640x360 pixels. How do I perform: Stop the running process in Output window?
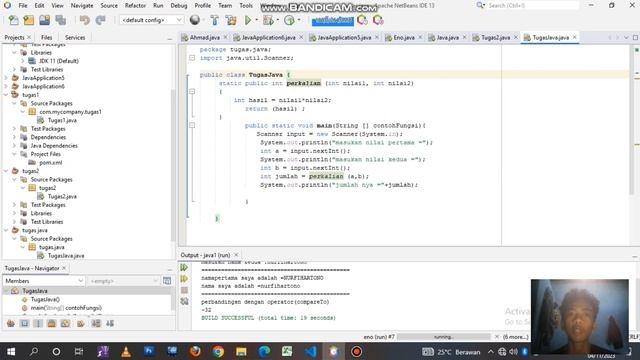point(184,290)
